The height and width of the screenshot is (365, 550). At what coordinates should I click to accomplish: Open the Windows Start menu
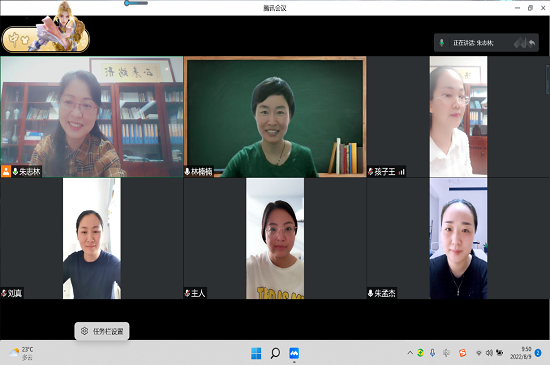256,353
